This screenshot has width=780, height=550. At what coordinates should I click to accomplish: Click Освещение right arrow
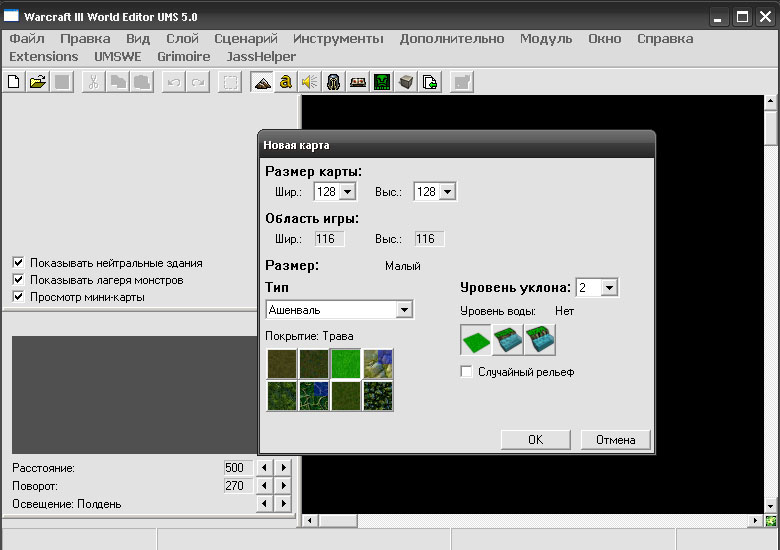tap(284, 503)
